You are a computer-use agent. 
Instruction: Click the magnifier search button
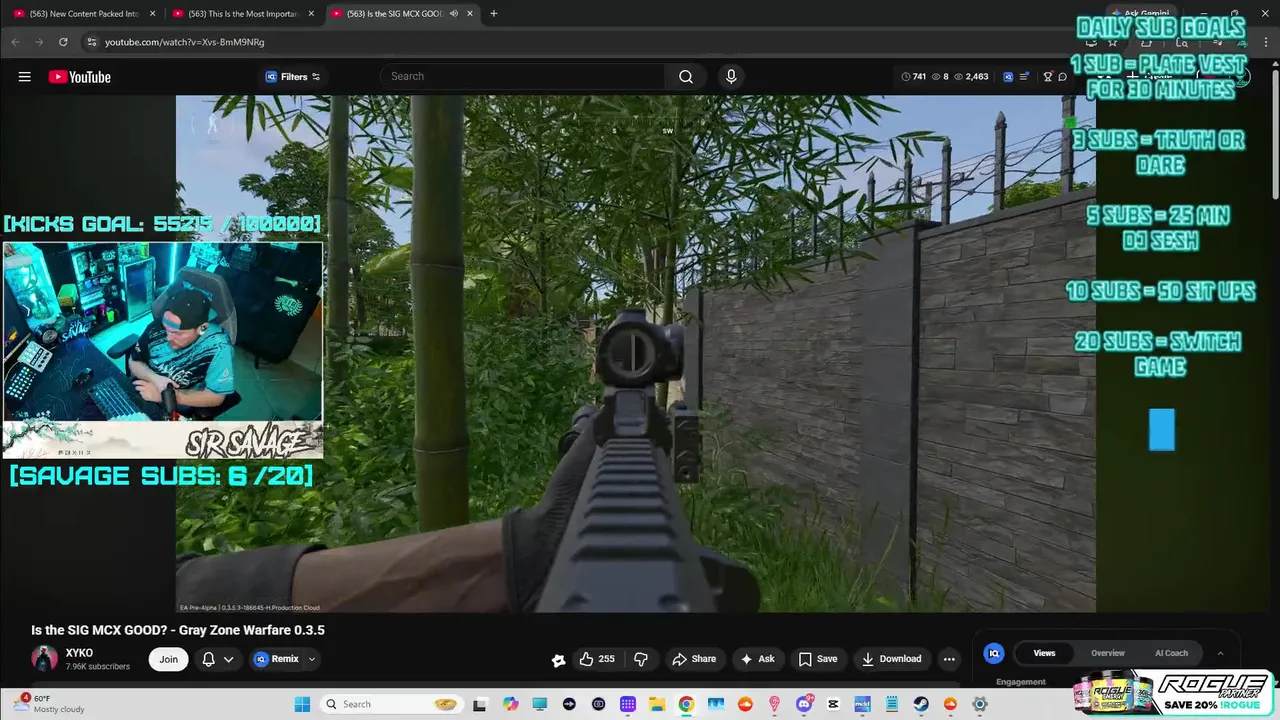686,76
